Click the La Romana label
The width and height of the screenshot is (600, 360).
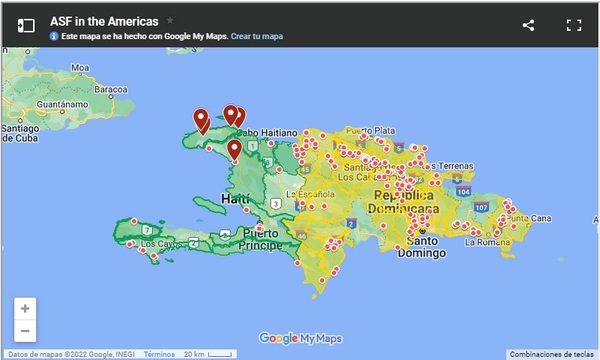click(488, 242)
